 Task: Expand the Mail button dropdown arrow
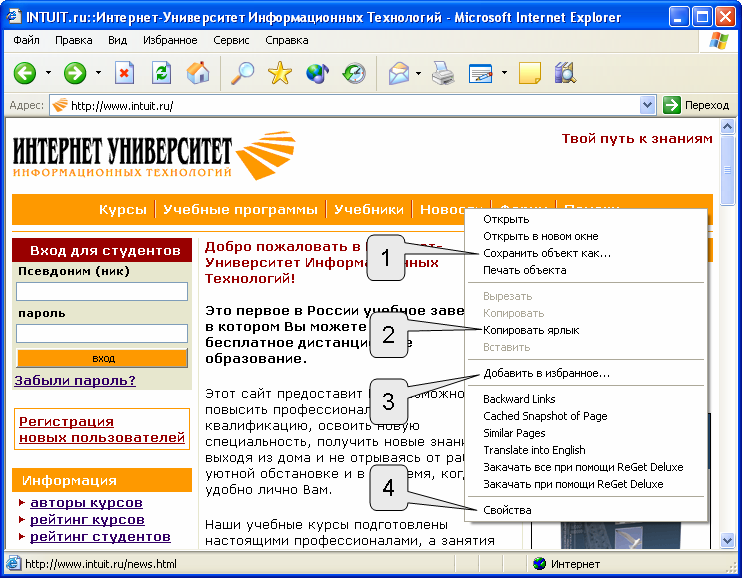(x=418, y=73)
